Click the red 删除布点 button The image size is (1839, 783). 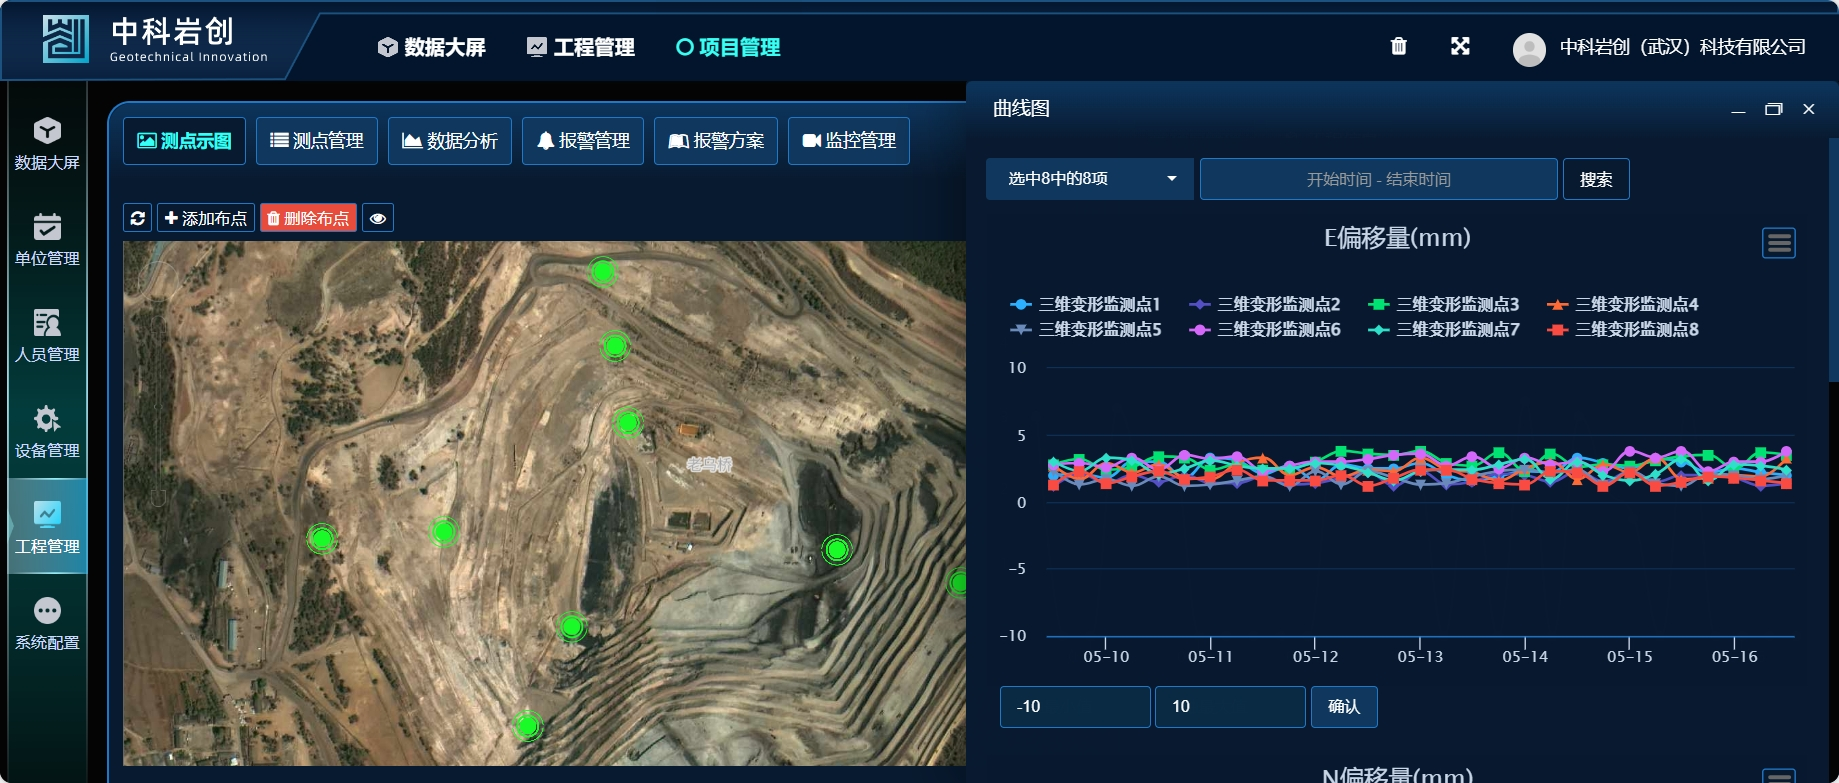(309, 218)
